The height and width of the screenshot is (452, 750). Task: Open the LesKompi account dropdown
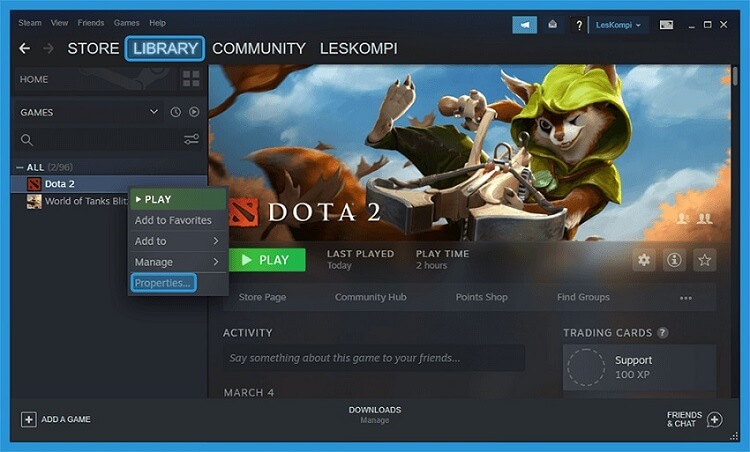tap(618, 25)
